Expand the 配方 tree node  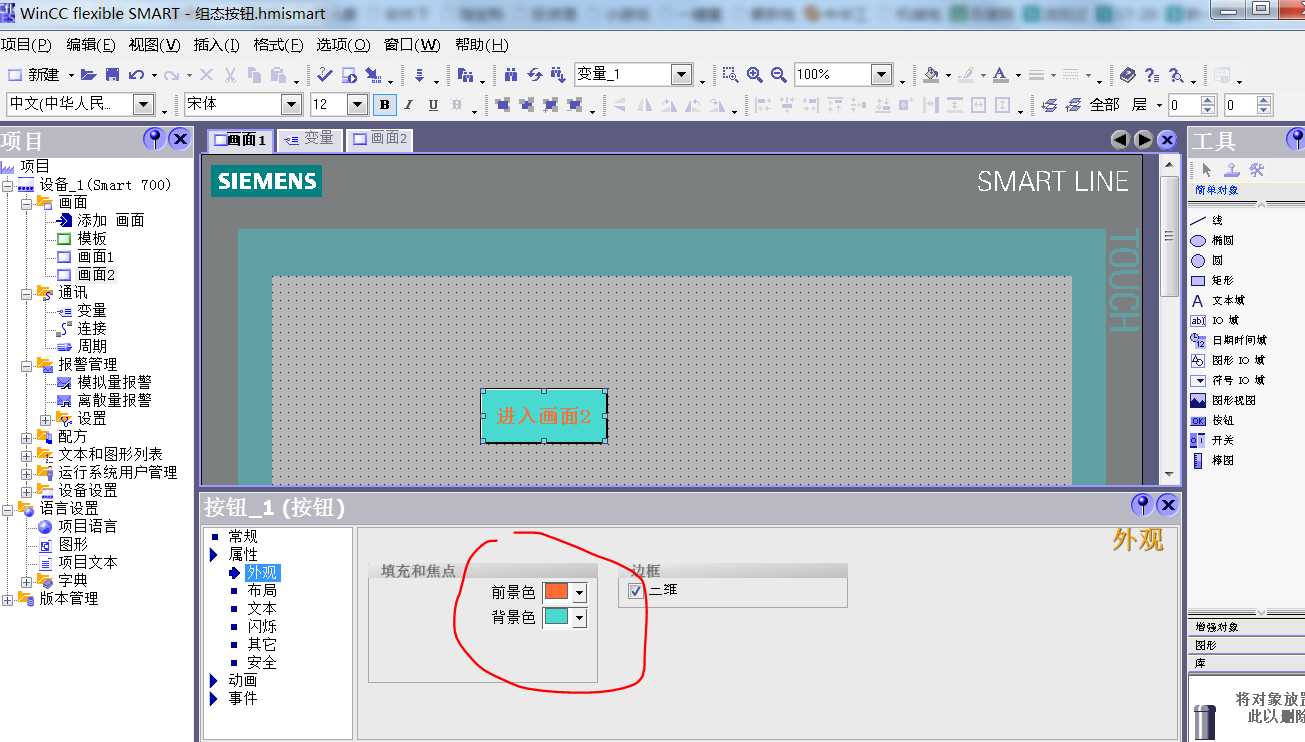coord(26,437)
